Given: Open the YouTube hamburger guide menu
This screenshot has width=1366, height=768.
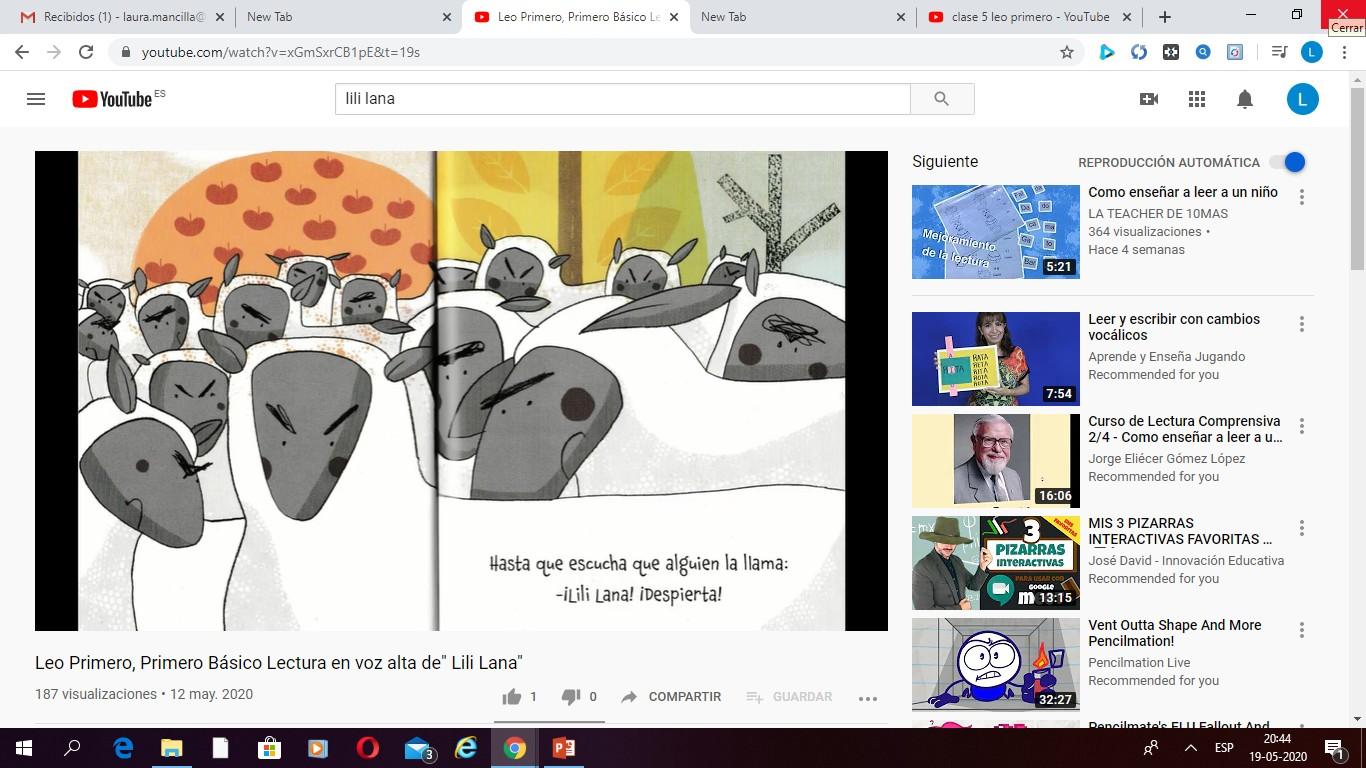Looking at the screenshot, I should pos(36,99).
